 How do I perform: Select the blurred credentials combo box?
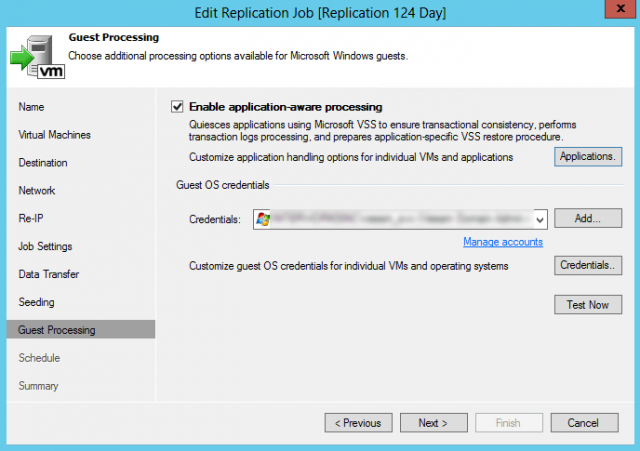click(400, 220)
